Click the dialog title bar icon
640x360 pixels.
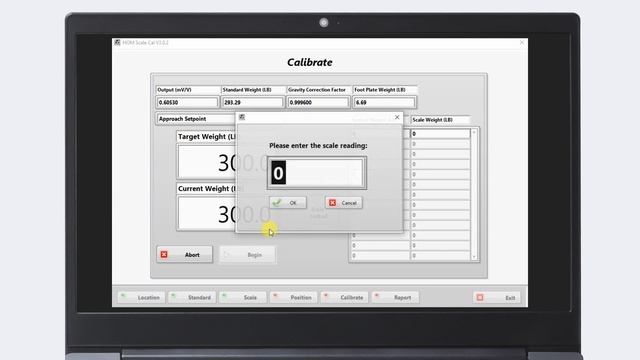242,117
